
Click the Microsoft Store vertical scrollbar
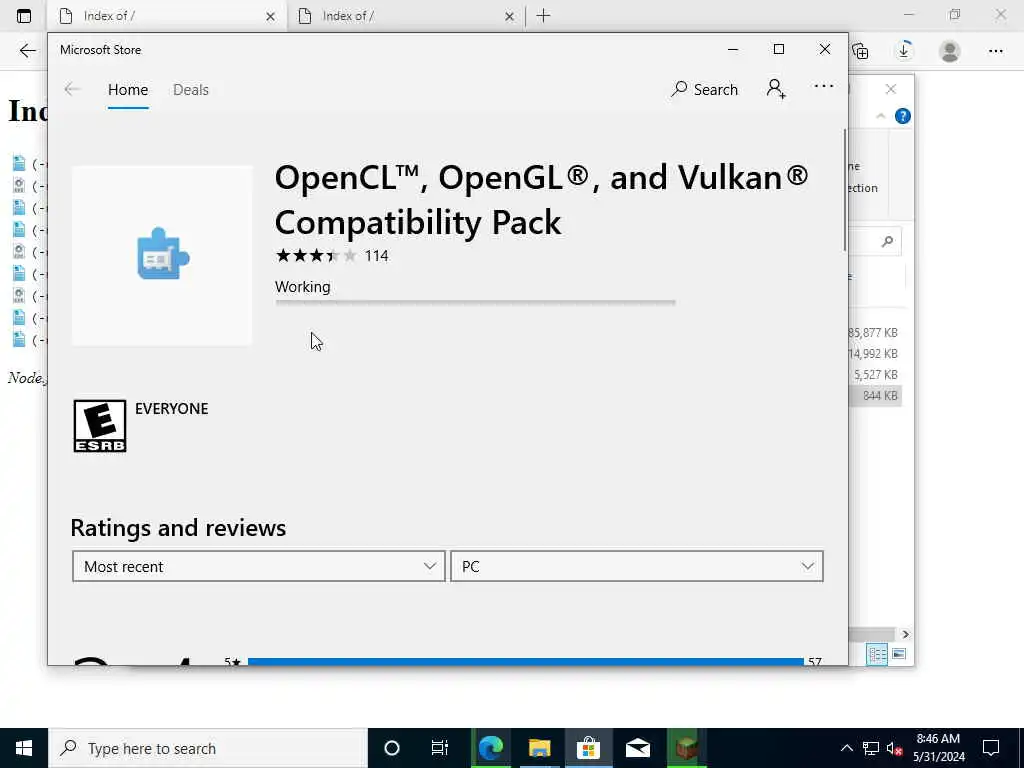pos(844,189)
